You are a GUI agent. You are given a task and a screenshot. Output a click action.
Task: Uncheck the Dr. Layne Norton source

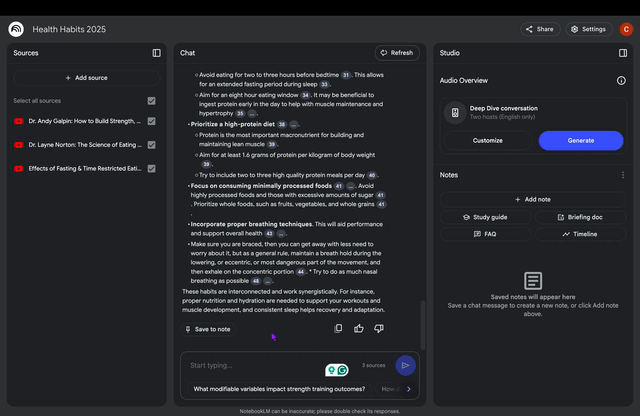(151, 145)
